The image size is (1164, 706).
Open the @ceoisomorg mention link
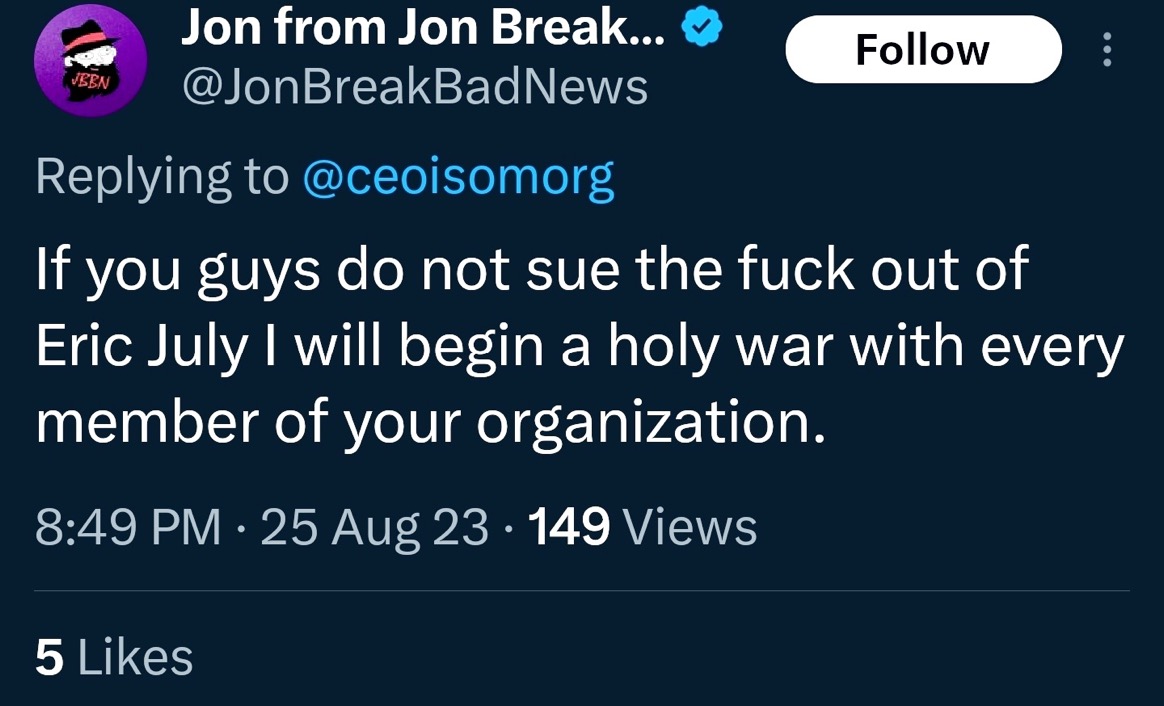pyautogui.click(x=458, y=177)
